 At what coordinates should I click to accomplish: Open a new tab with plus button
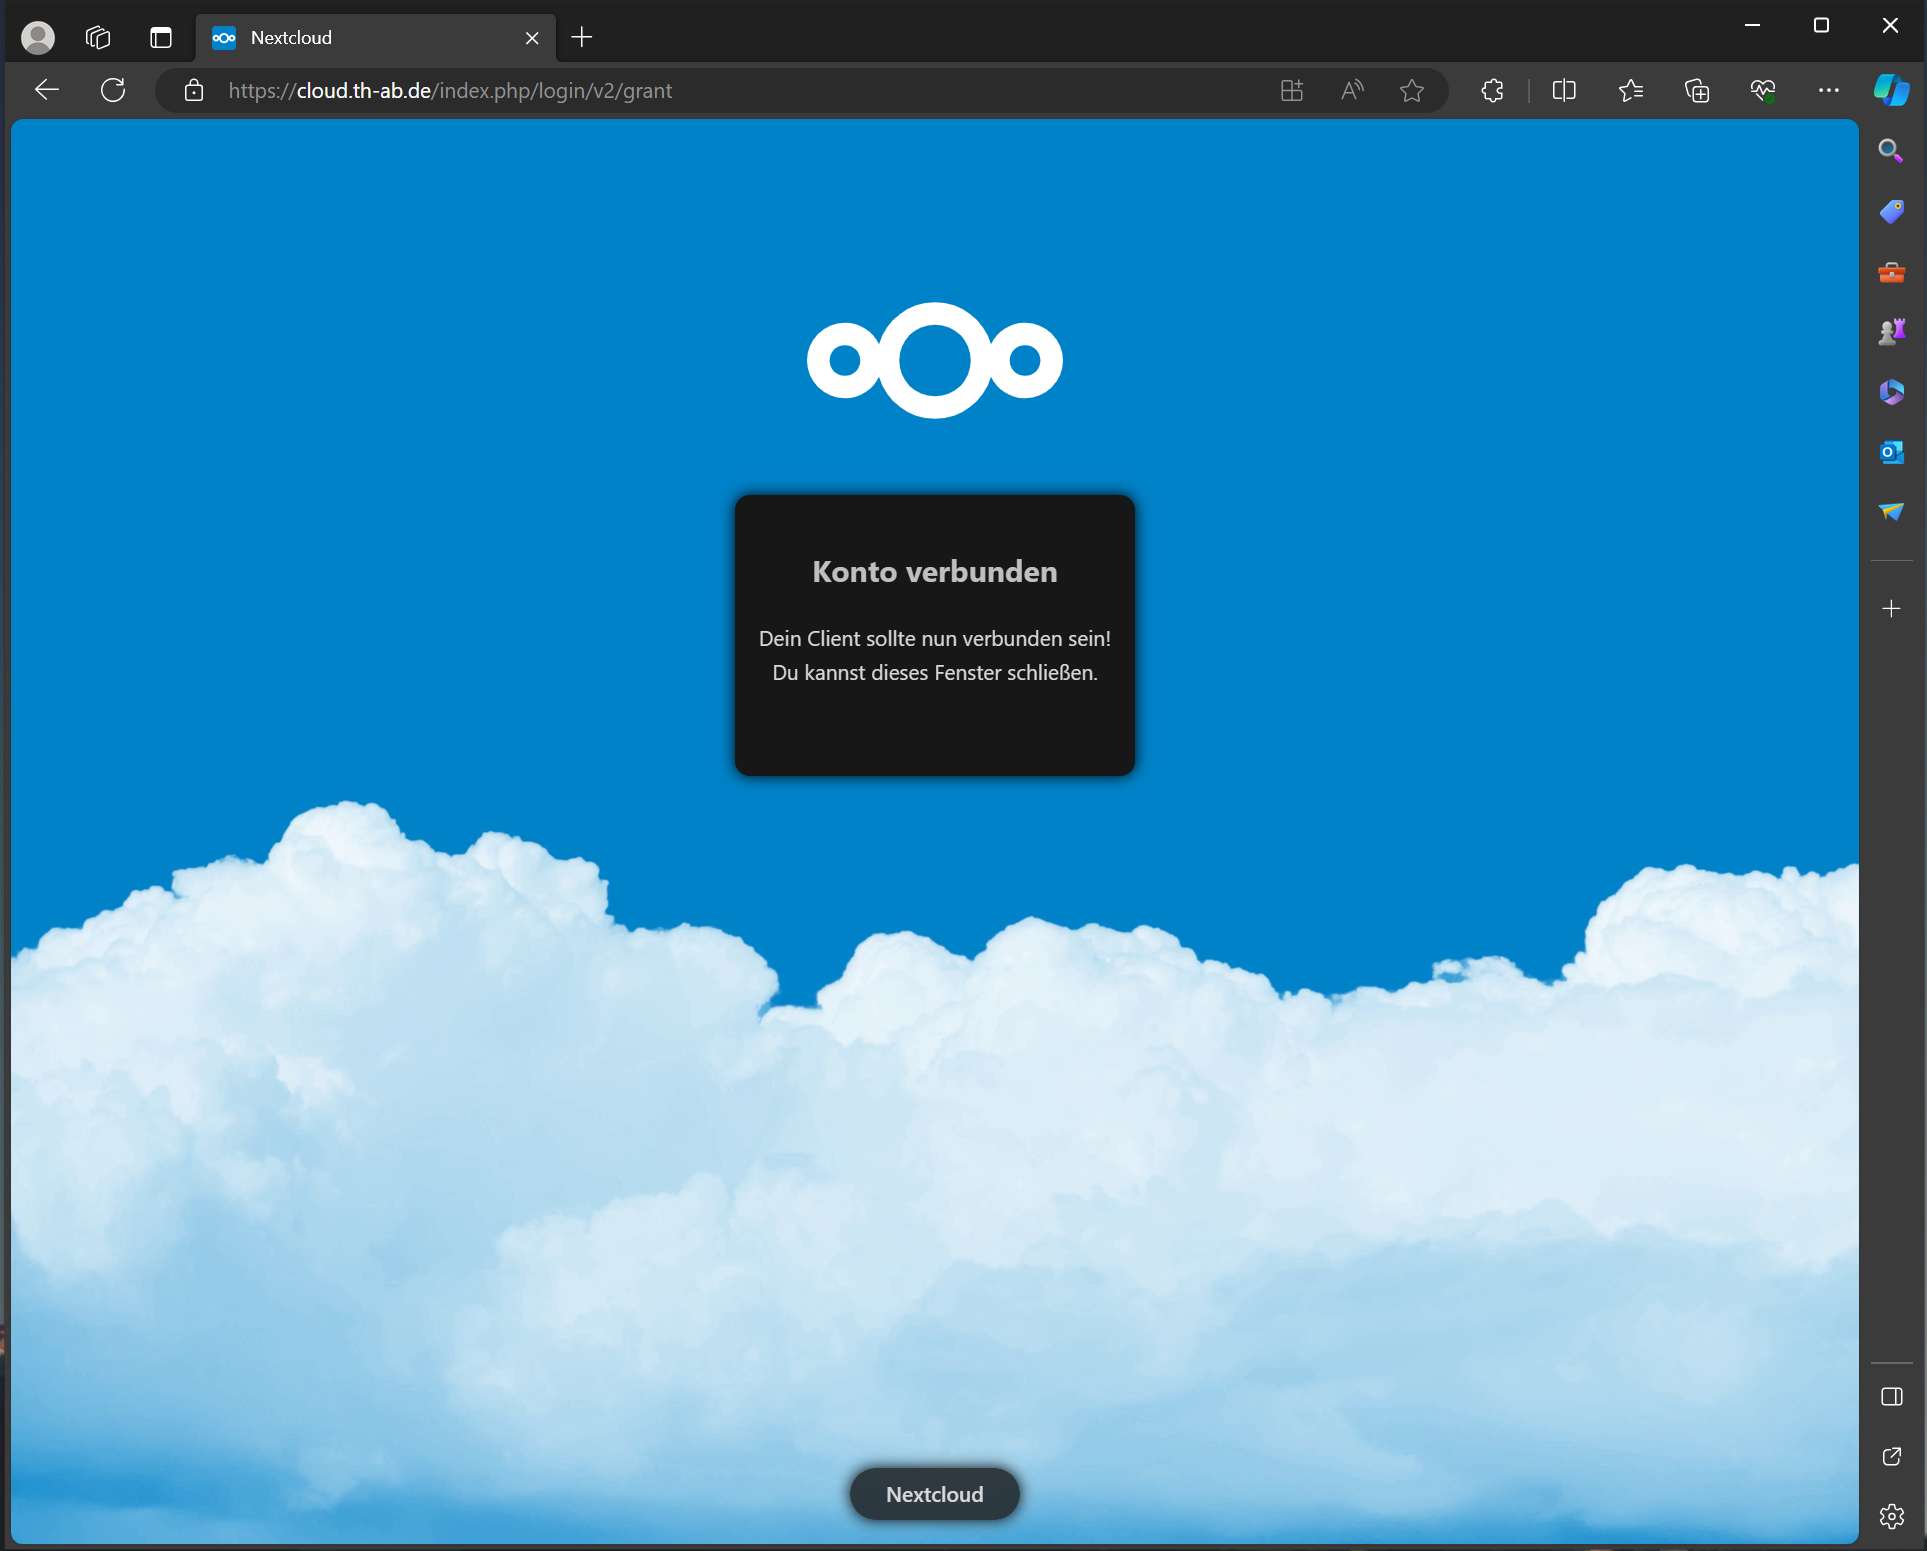coord(582,38)
